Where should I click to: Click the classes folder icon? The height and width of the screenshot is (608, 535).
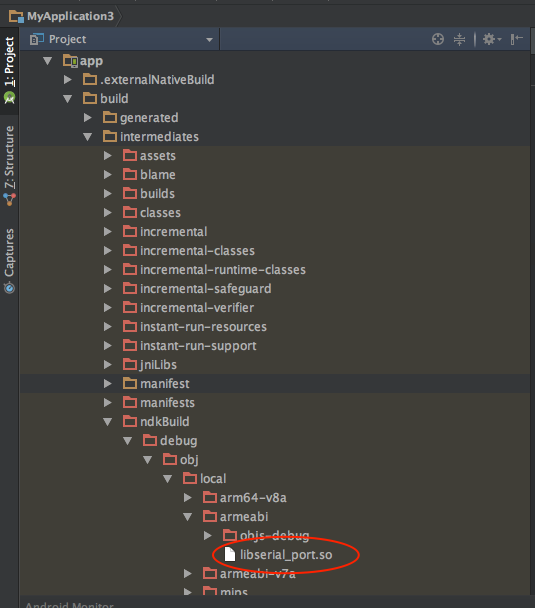pos(130,212)
